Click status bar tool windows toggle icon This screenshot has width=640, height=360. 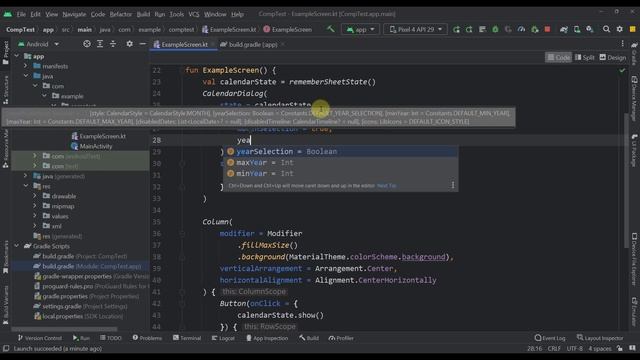coord(6,349)
